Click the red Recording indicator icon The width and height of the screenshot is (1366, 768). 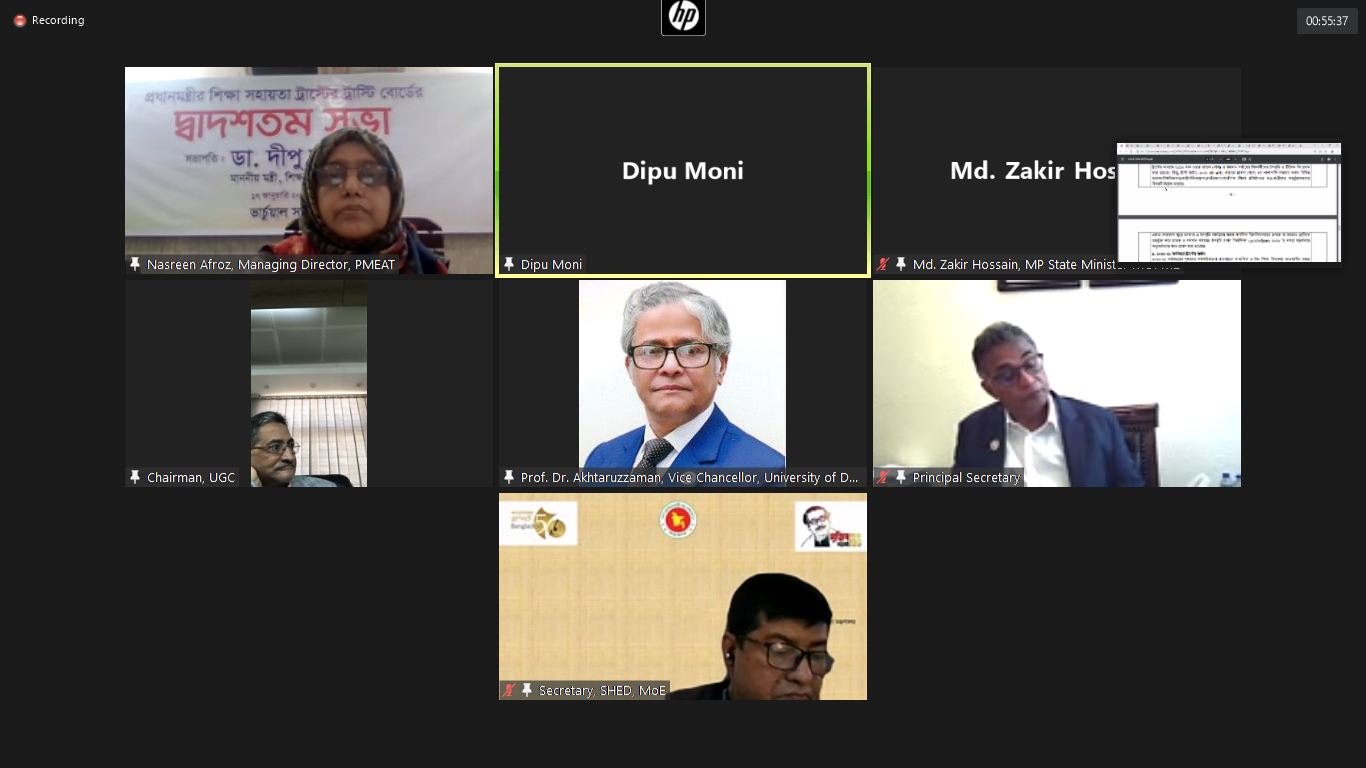click(19, 20)
